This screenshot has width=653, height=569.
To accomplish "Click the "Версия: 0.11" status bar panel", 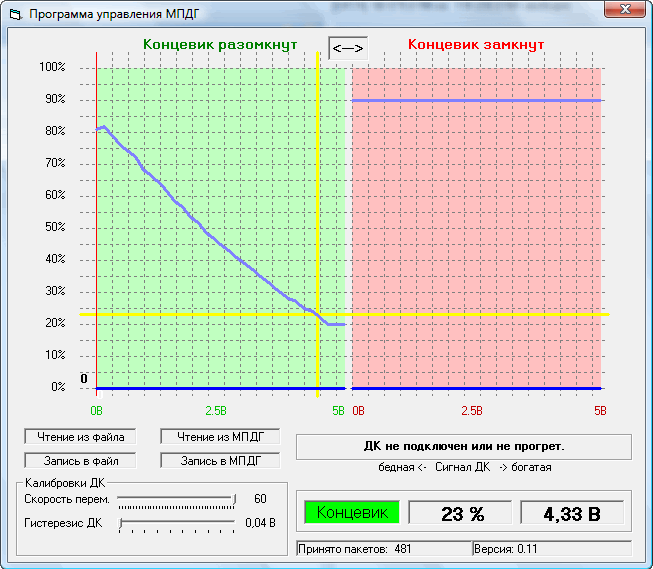I will click(550, 549).
